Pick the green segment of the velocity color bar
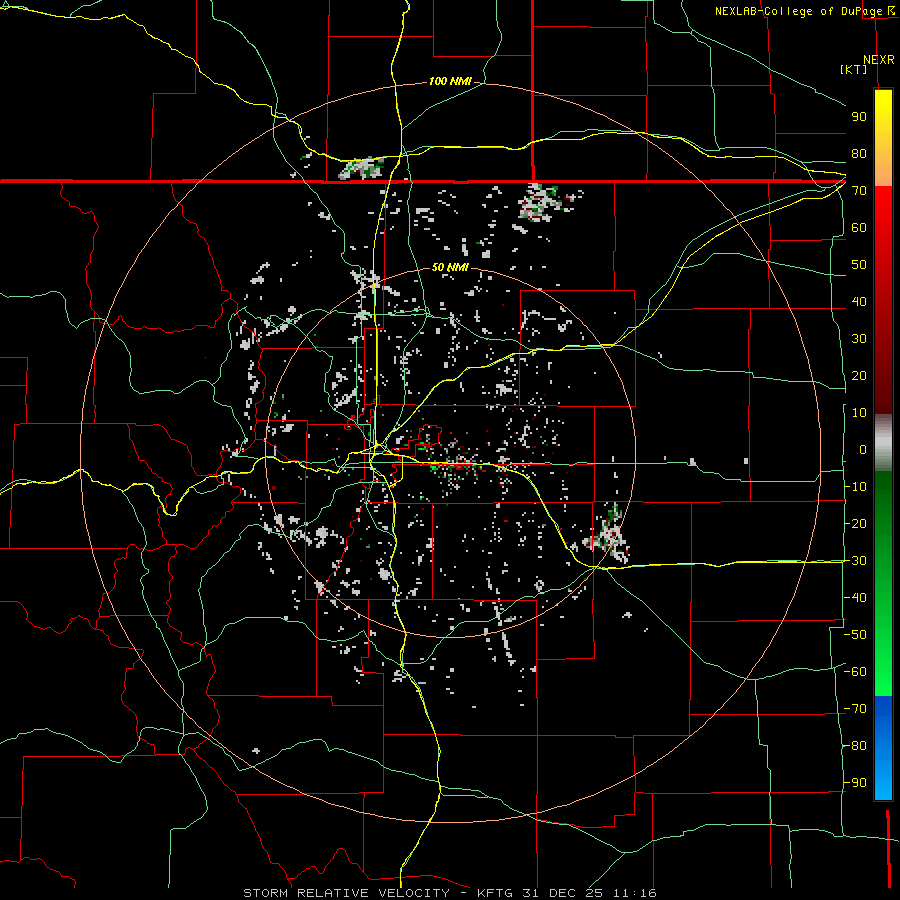This screenshot has width=900, height=900. tap(883, 584)
